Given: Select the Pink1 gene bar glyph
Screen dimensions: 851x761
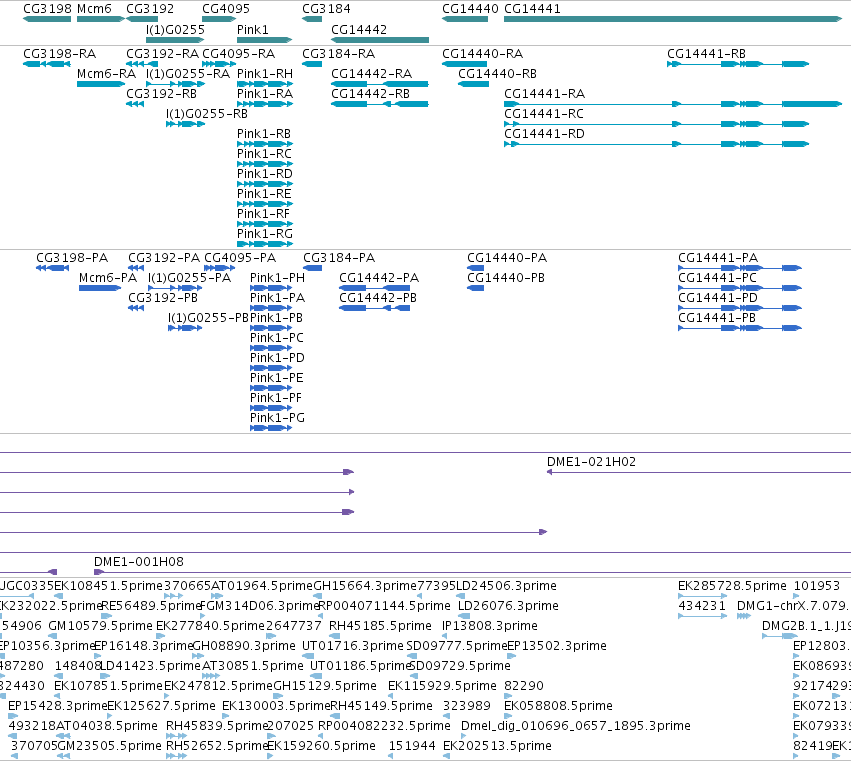Looking at the screenshot, I should 264,40.
